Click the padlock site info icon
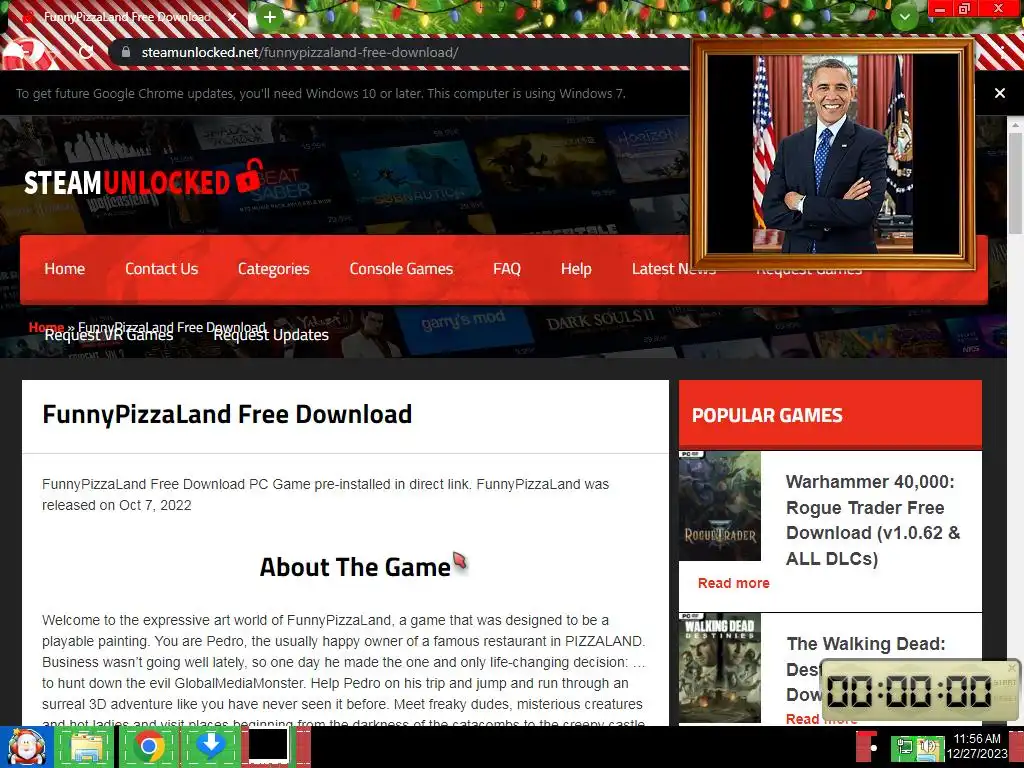The height and width of the screenshot is (768, 1024). pos(126,52)
